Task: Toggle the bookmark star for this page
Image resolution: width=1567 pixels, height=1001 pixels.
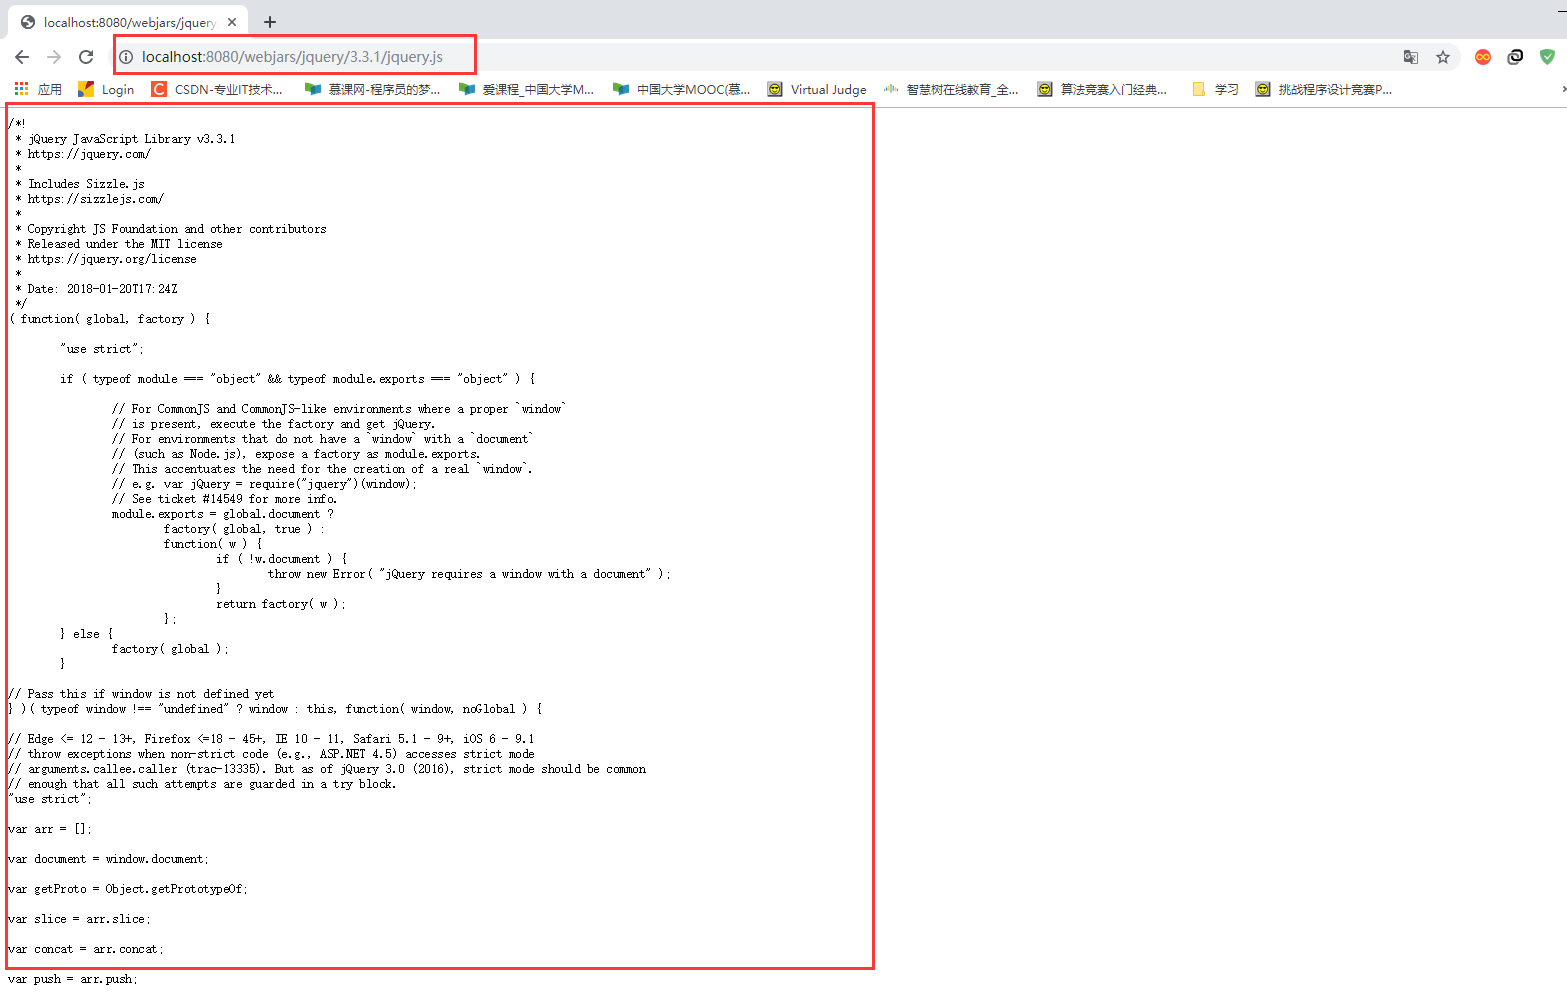Action: click(x=1443, y=58)
